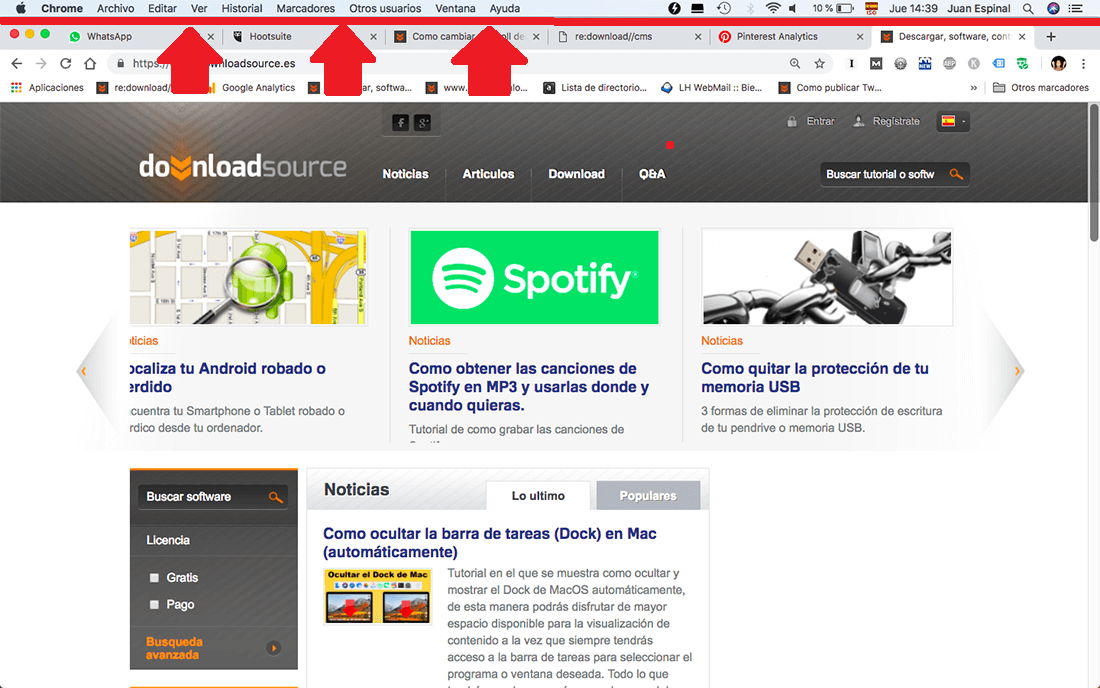This screenshot has height=688, width=1100.
Task: Open the Otros marcadores folder
Action: pyautogui.click(x=1041, y=88)
